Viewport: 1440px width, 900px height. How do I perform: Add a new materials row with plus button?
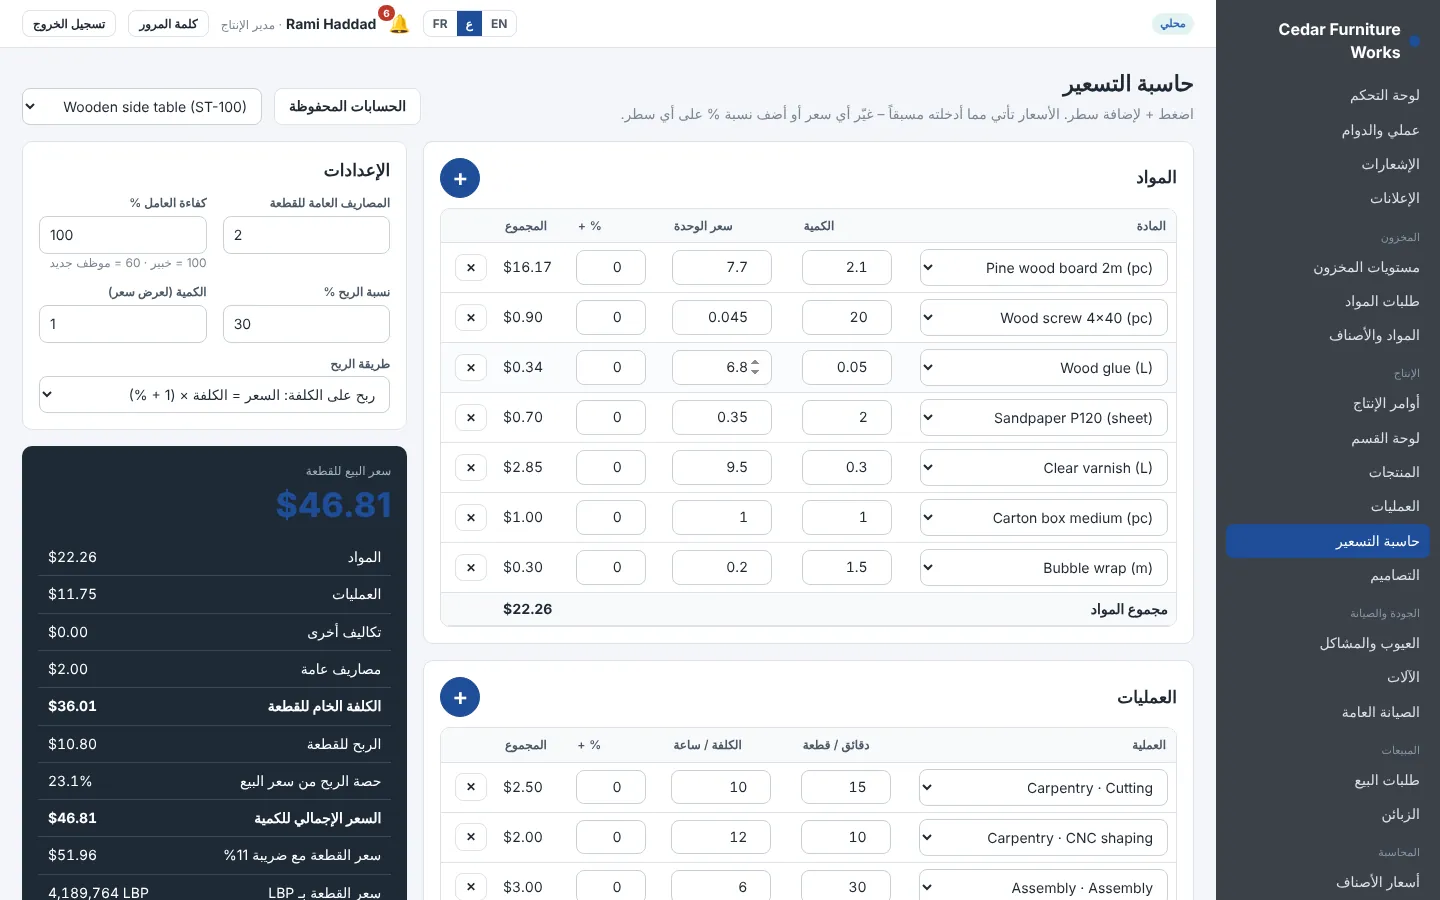460,178
